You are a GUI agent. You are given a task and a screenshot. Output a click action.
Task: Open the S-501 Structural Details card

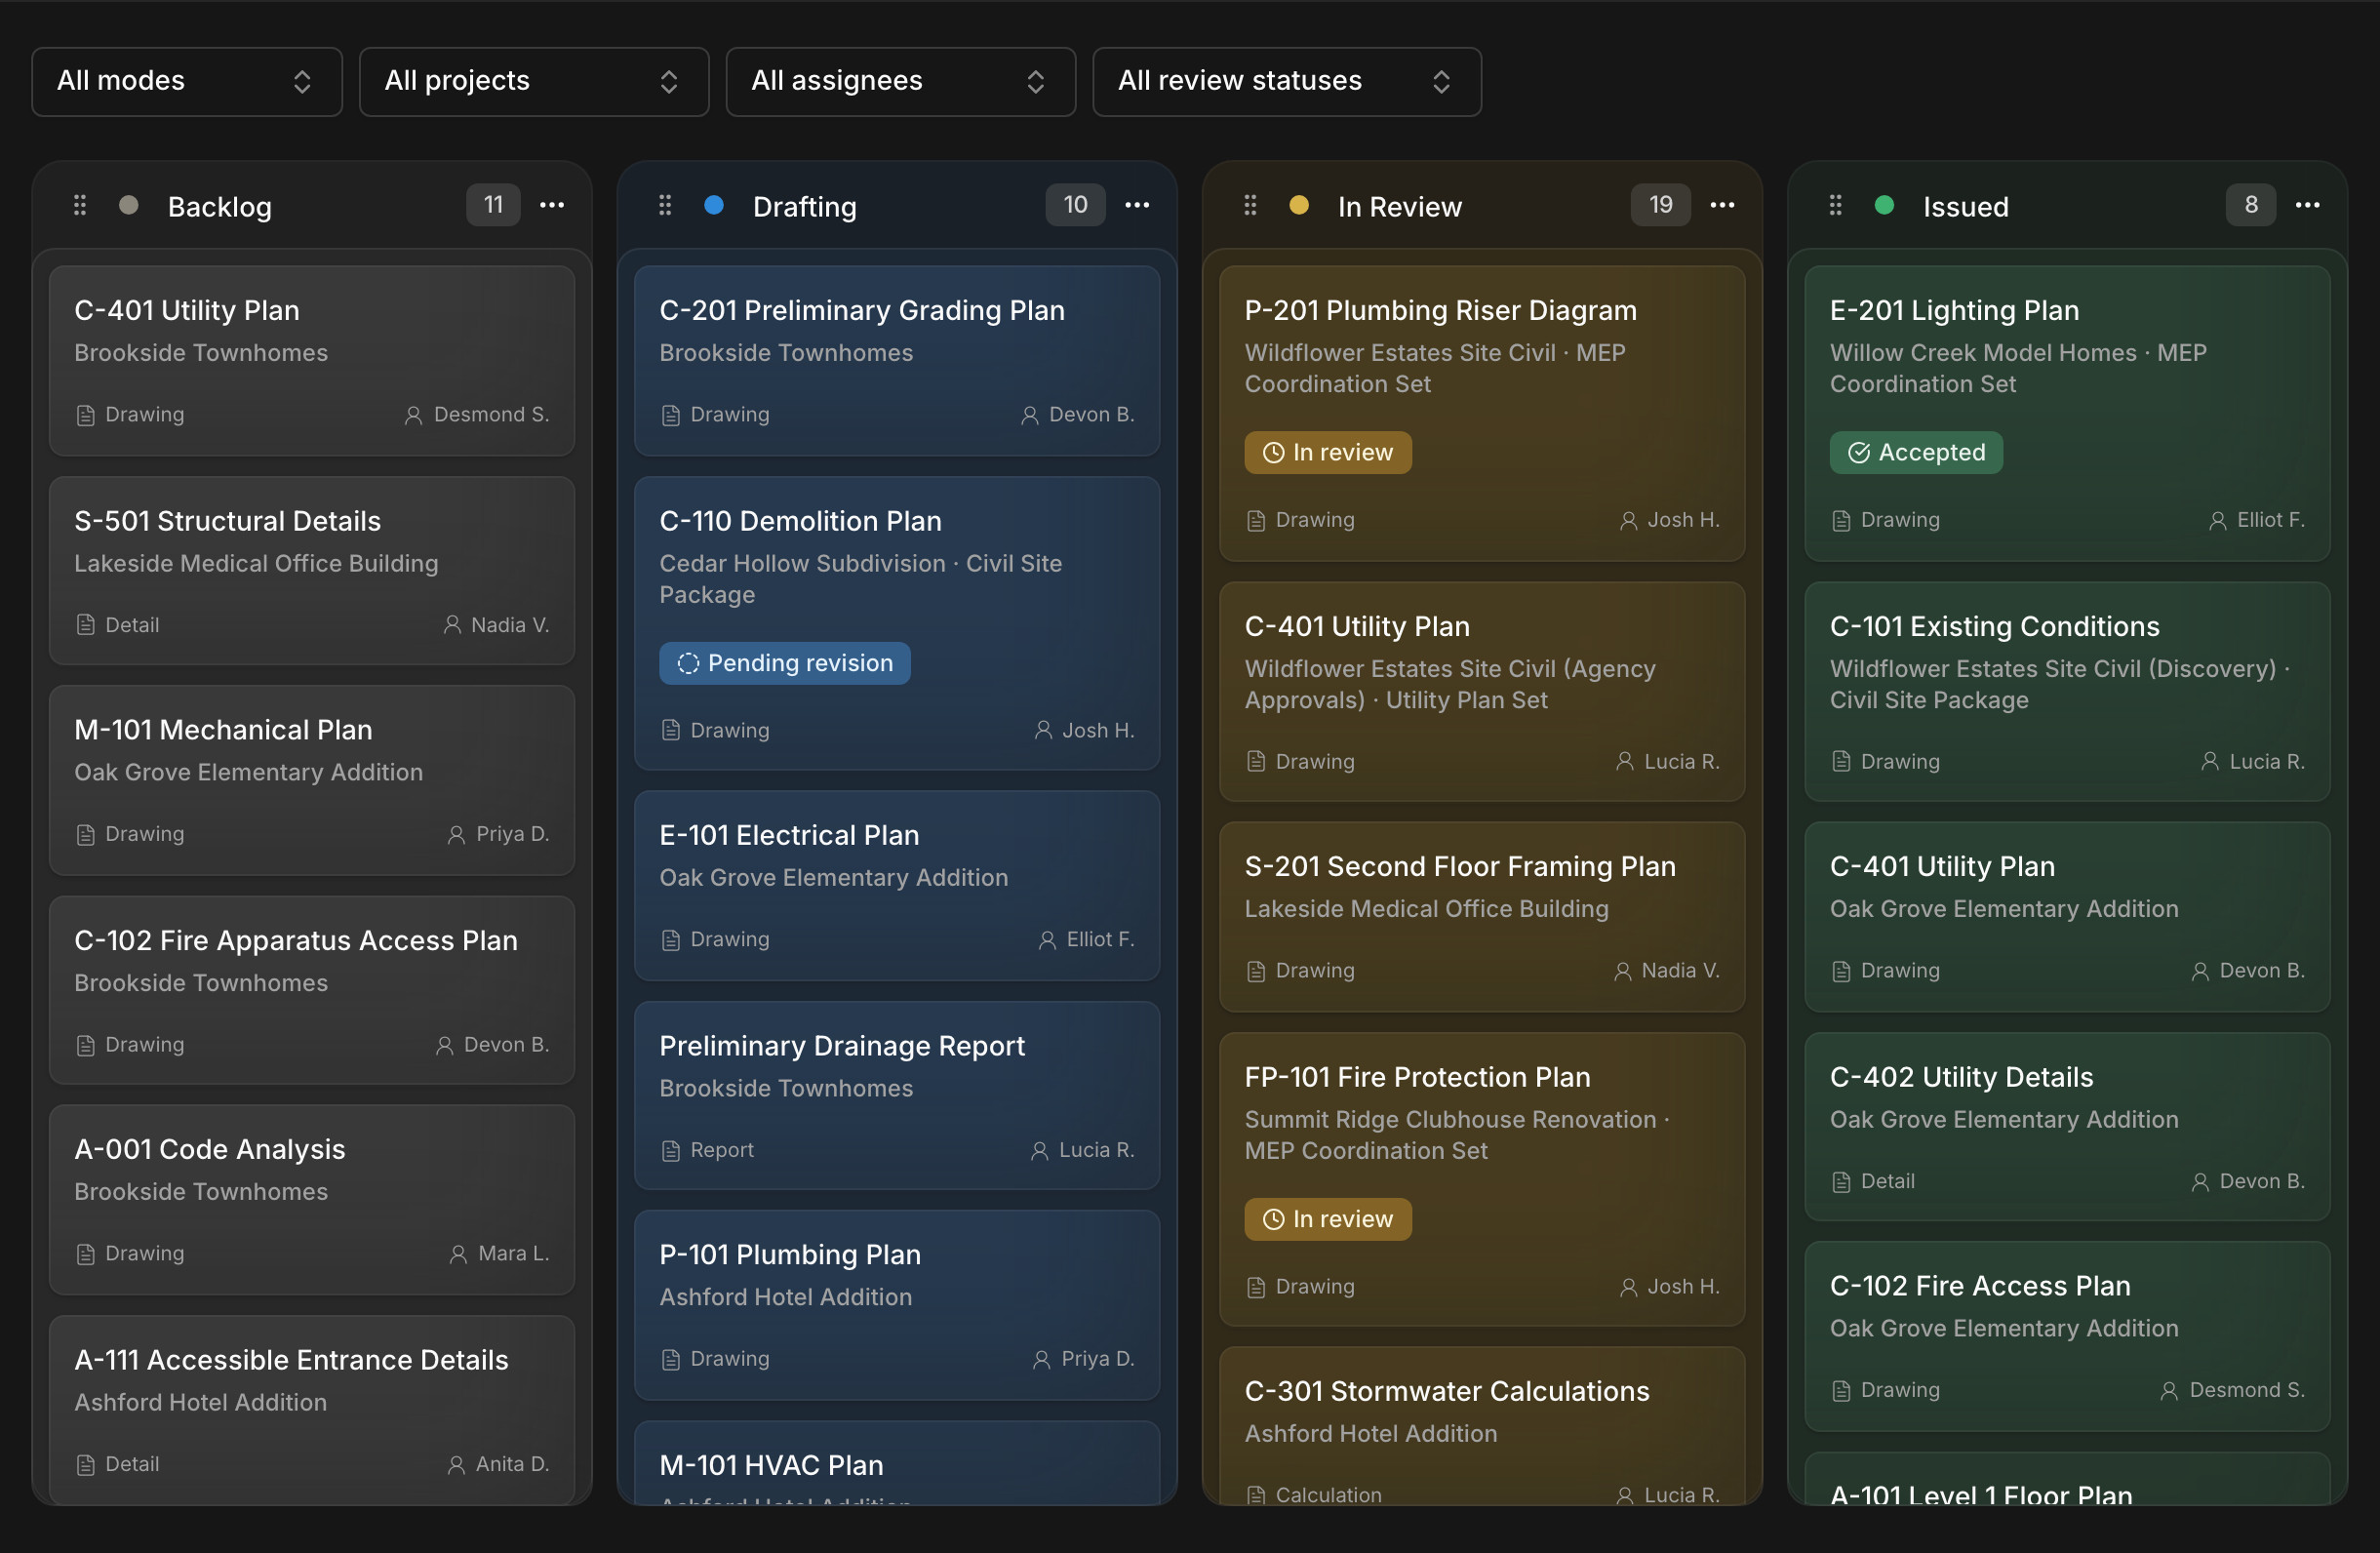tap(312, 570)
